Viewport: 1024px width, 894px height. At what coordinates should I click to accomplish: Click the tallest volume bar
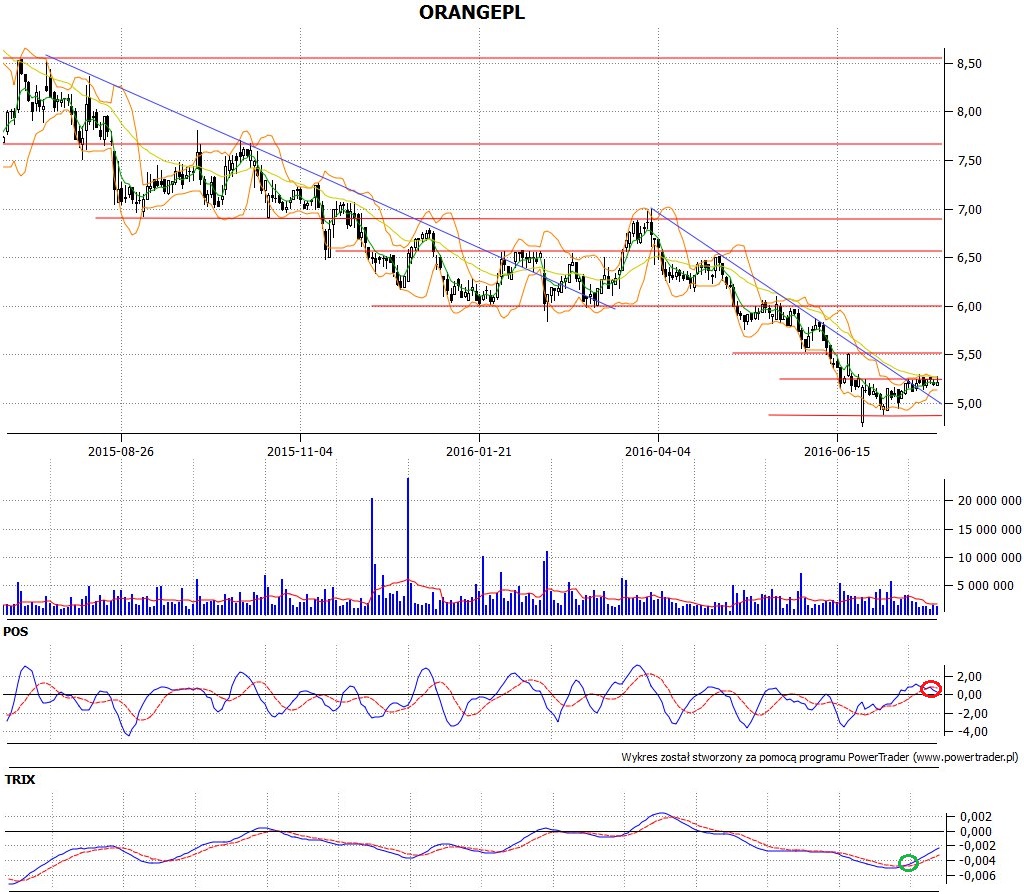pos(408,546)
